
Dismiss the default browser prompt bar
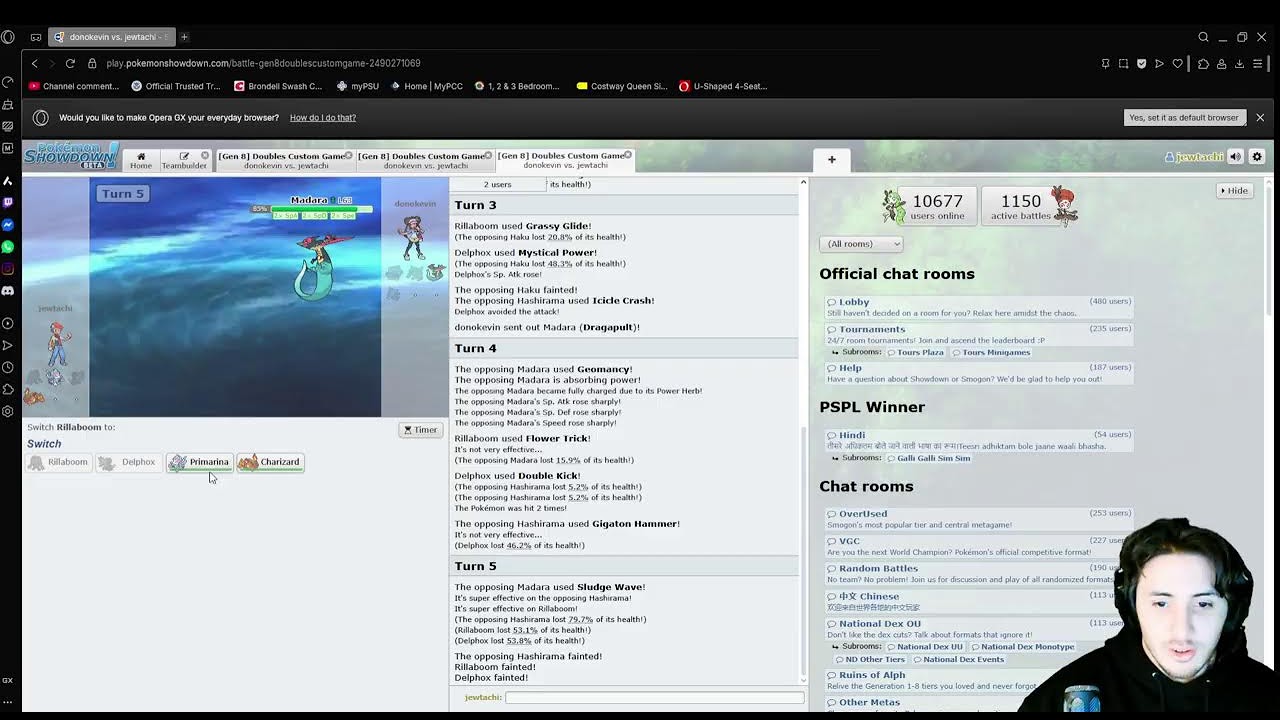coord(1260,118)
